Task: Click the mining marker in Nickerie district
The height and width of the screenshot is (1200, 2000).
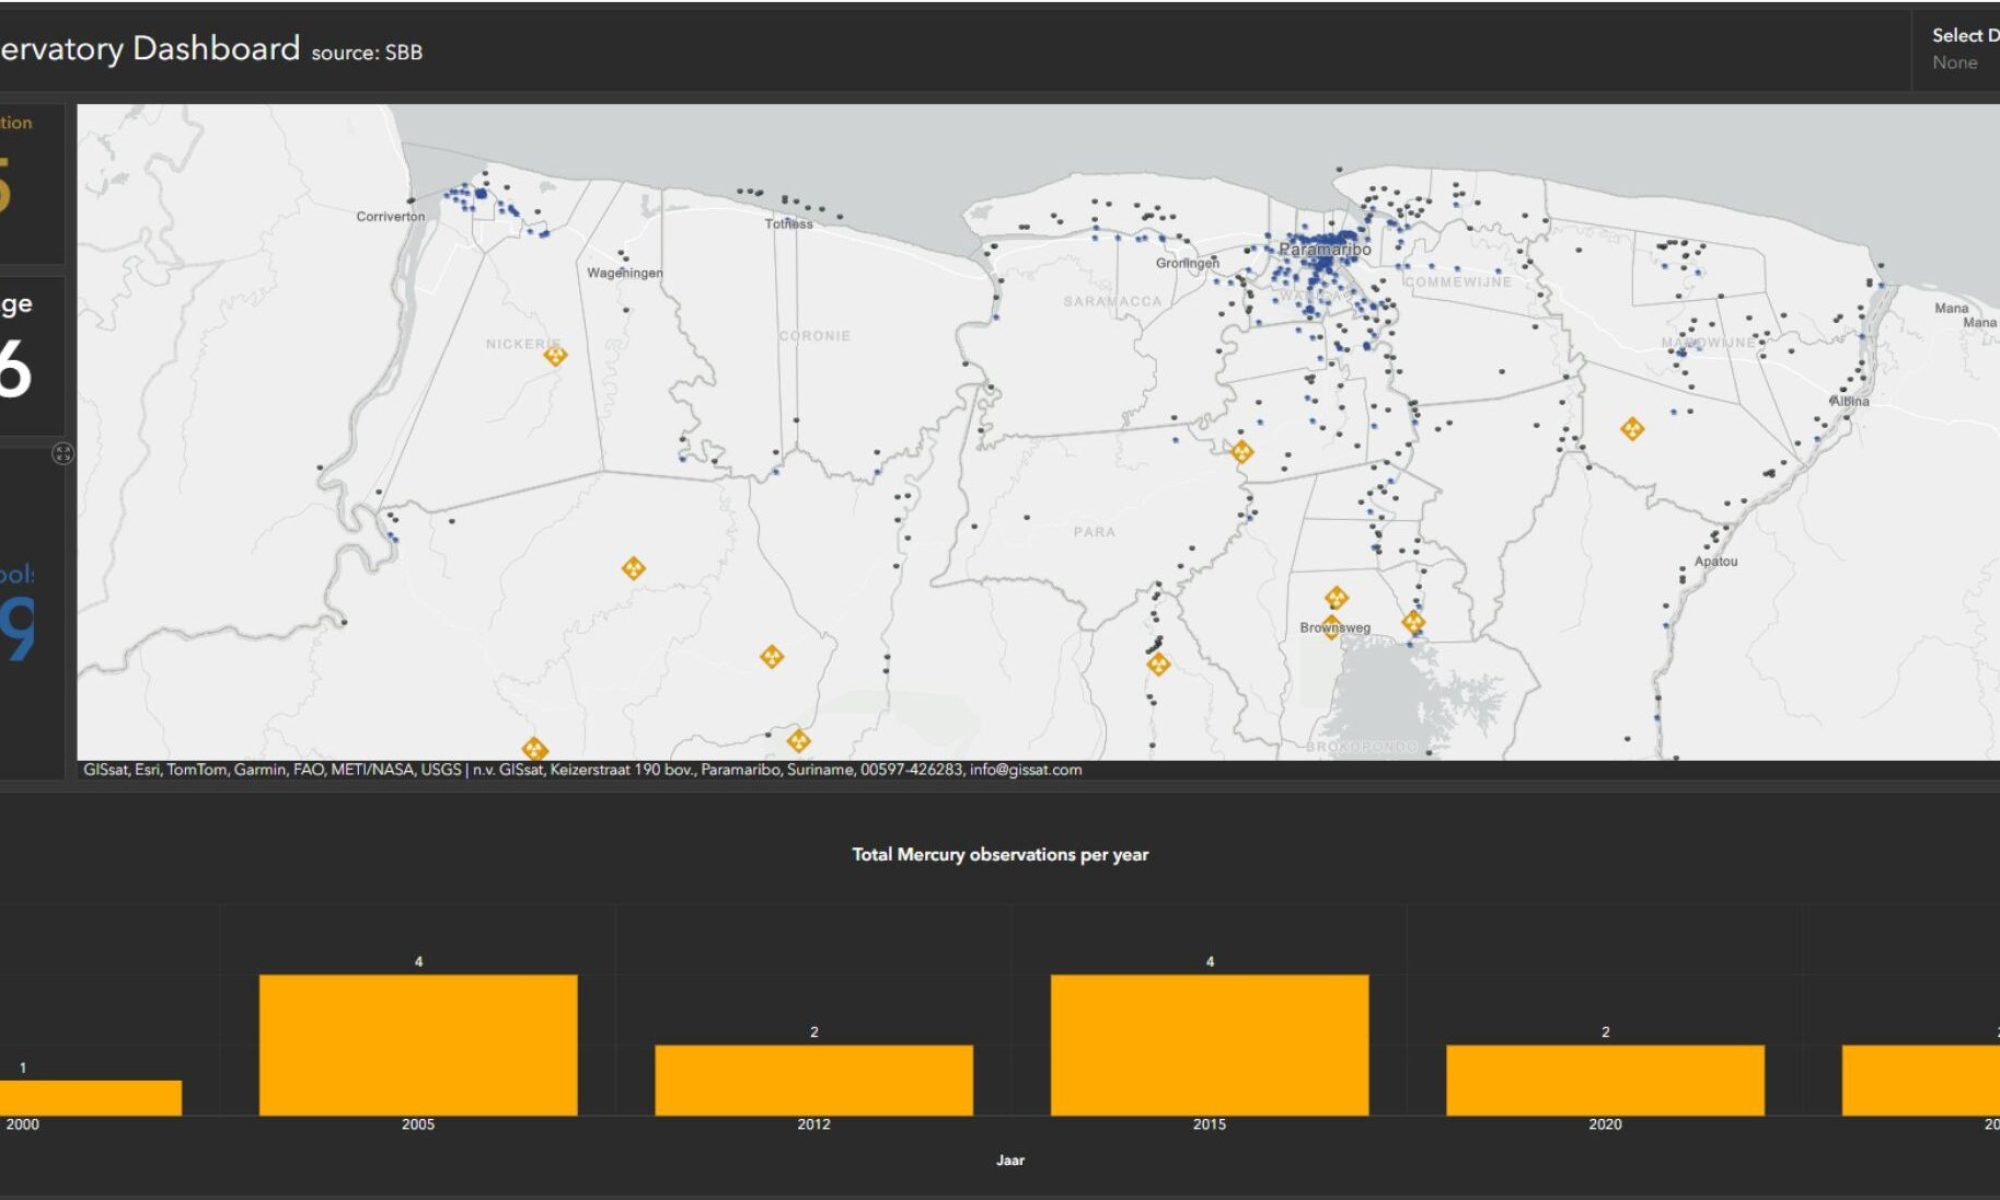Action: pyautogui.click(x=557, y=356)
